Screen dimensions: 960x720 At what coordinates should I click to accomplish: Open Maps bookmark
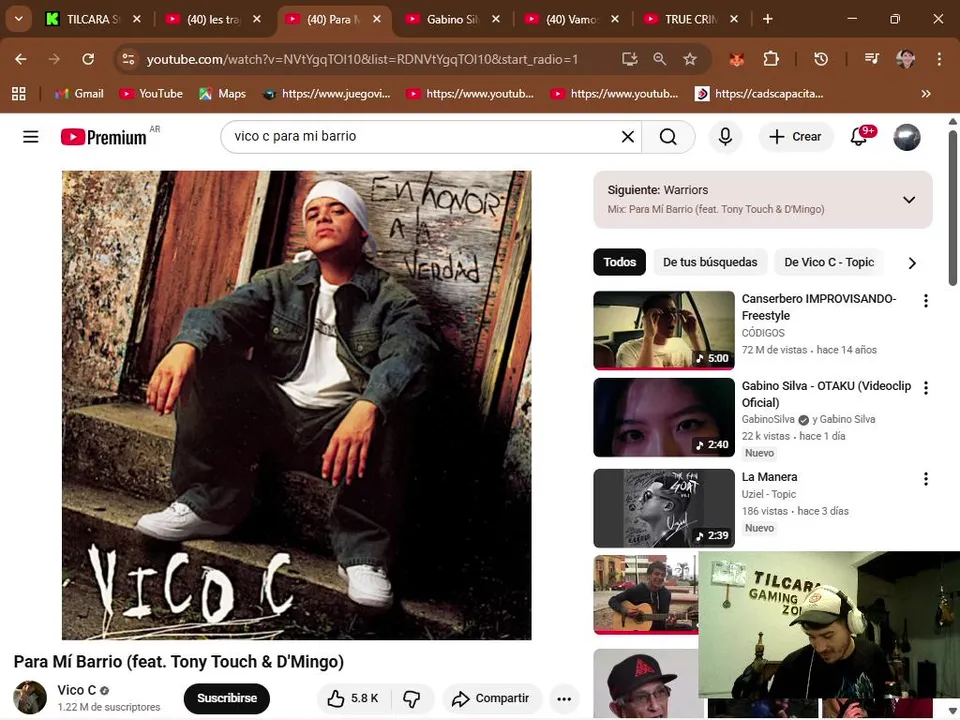[x=222, y=94]
